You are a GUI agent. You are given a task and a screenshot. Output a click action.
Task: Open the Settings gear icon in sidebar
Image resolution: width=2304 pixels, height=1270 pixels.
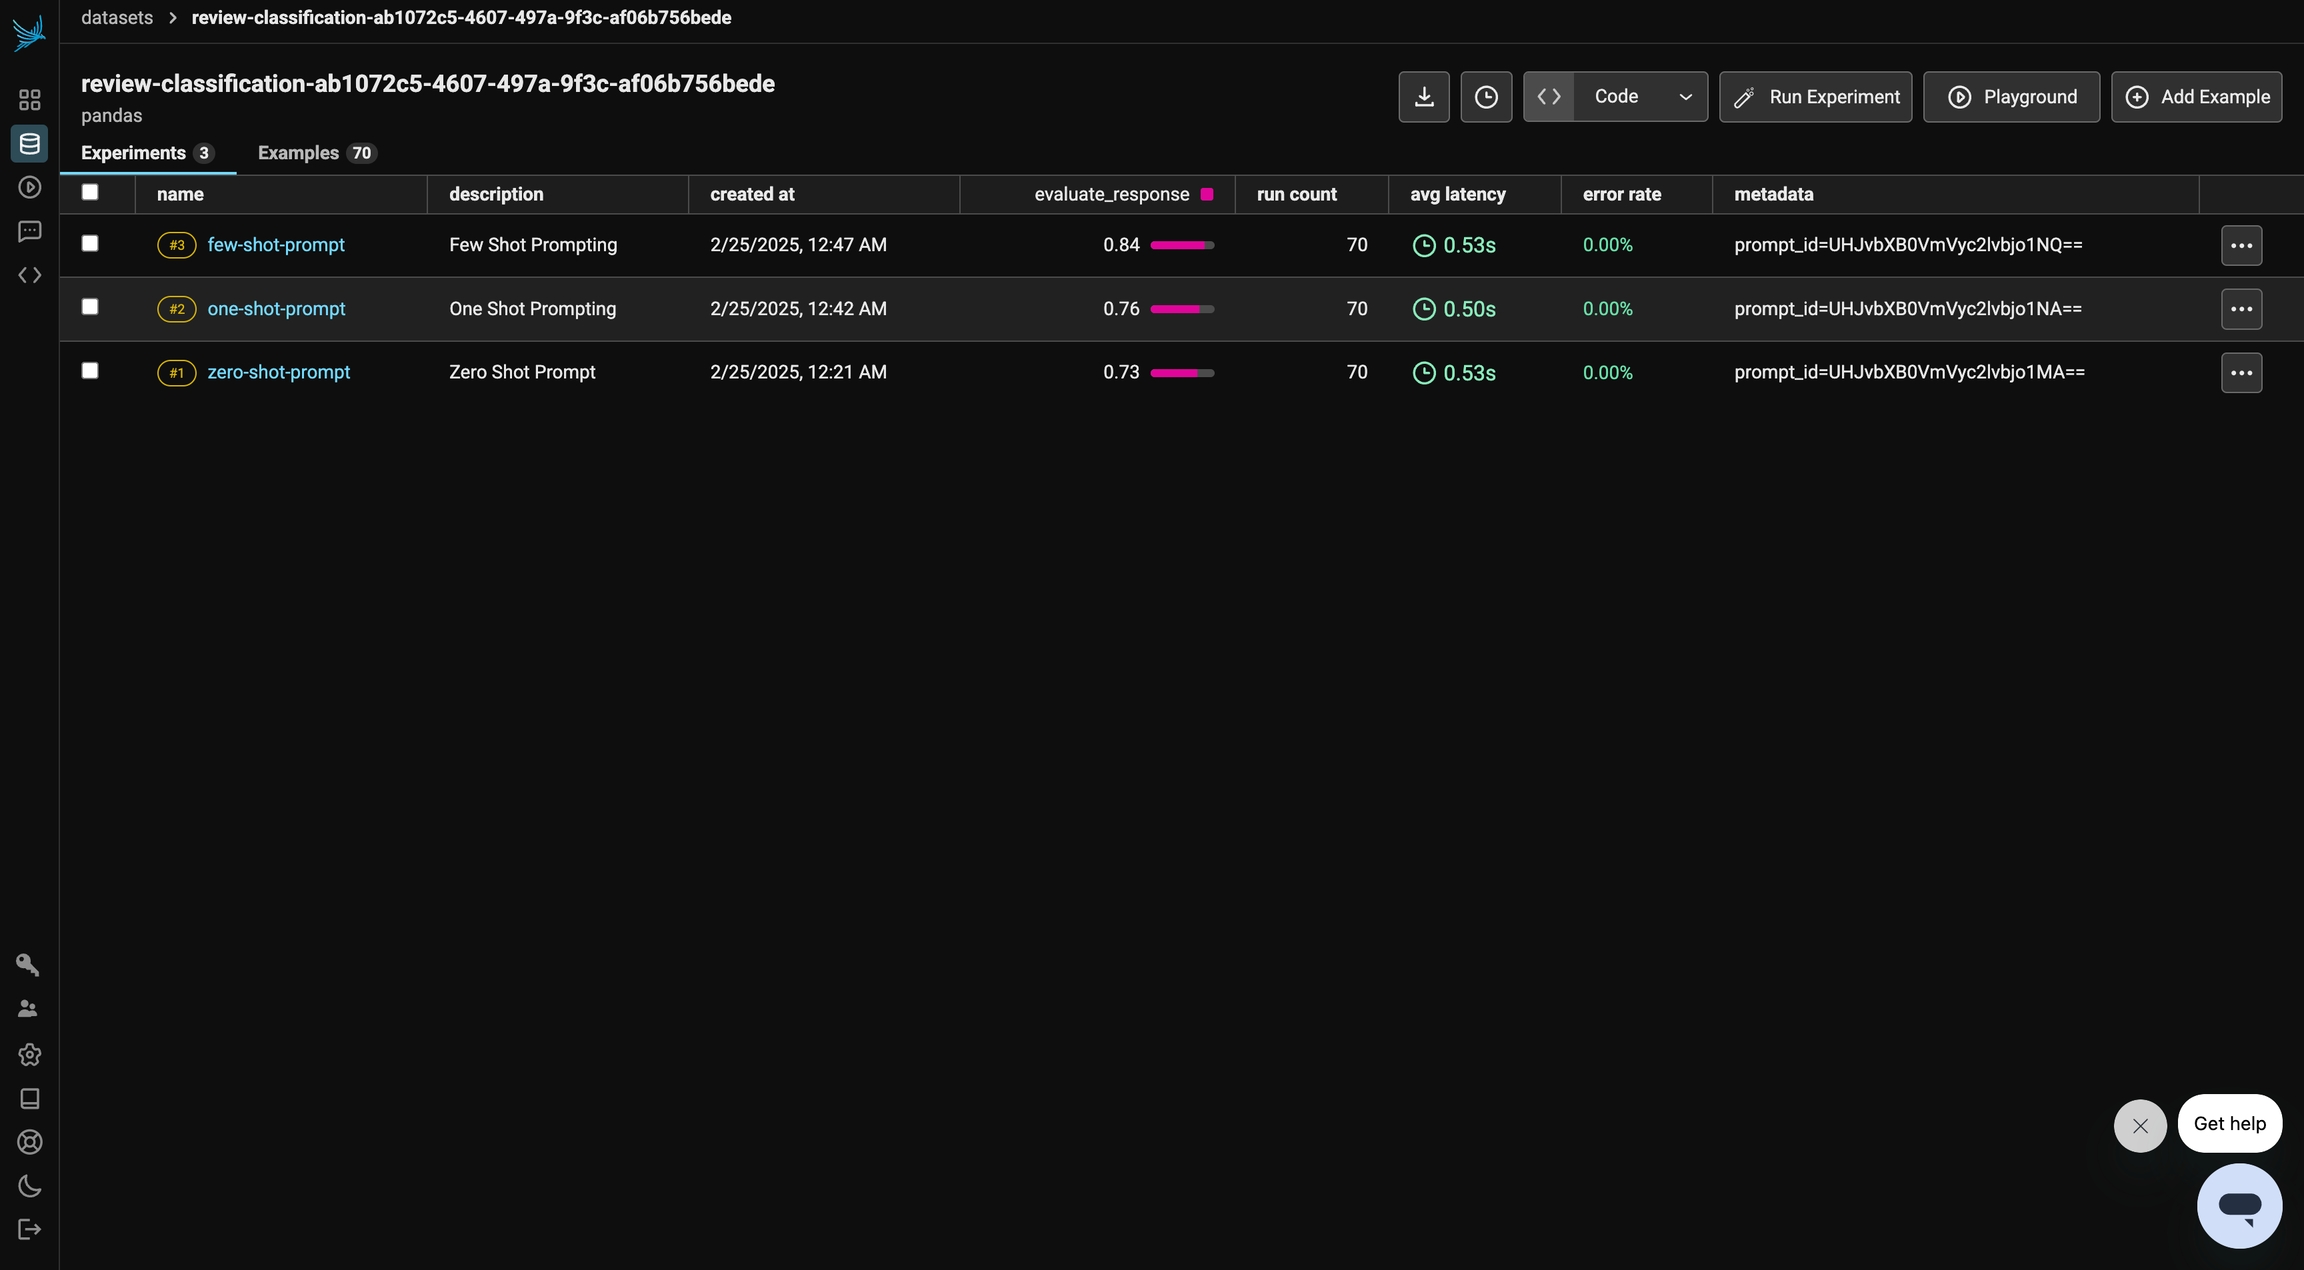tap(29, 1054)
